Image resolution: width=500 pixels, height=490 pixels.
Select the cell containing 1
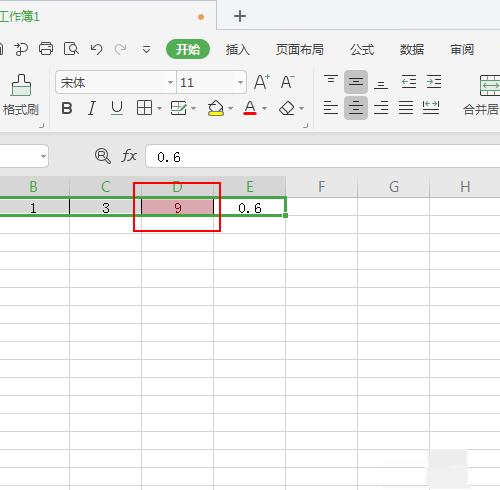[x=34, y=208]
